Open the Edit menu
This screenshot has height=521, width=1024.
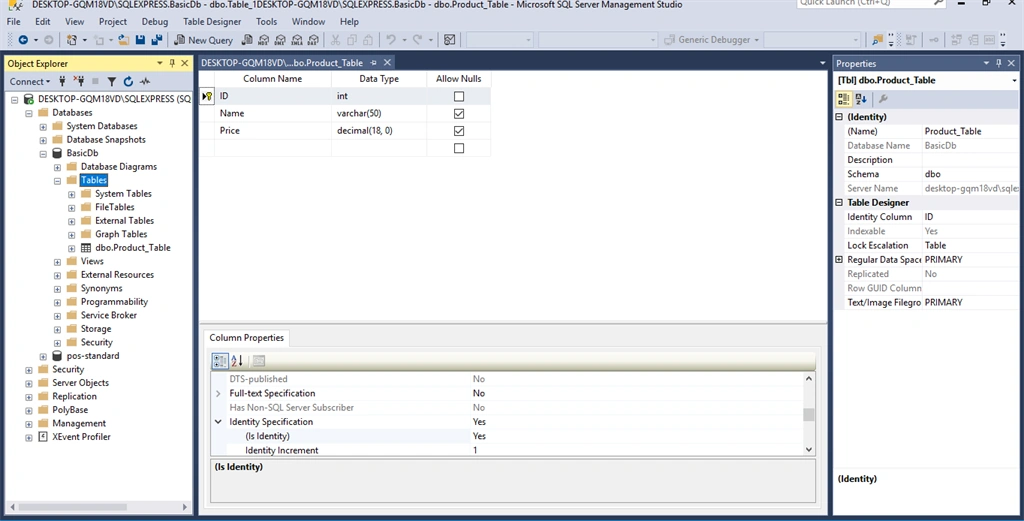(x=42, y=22)
